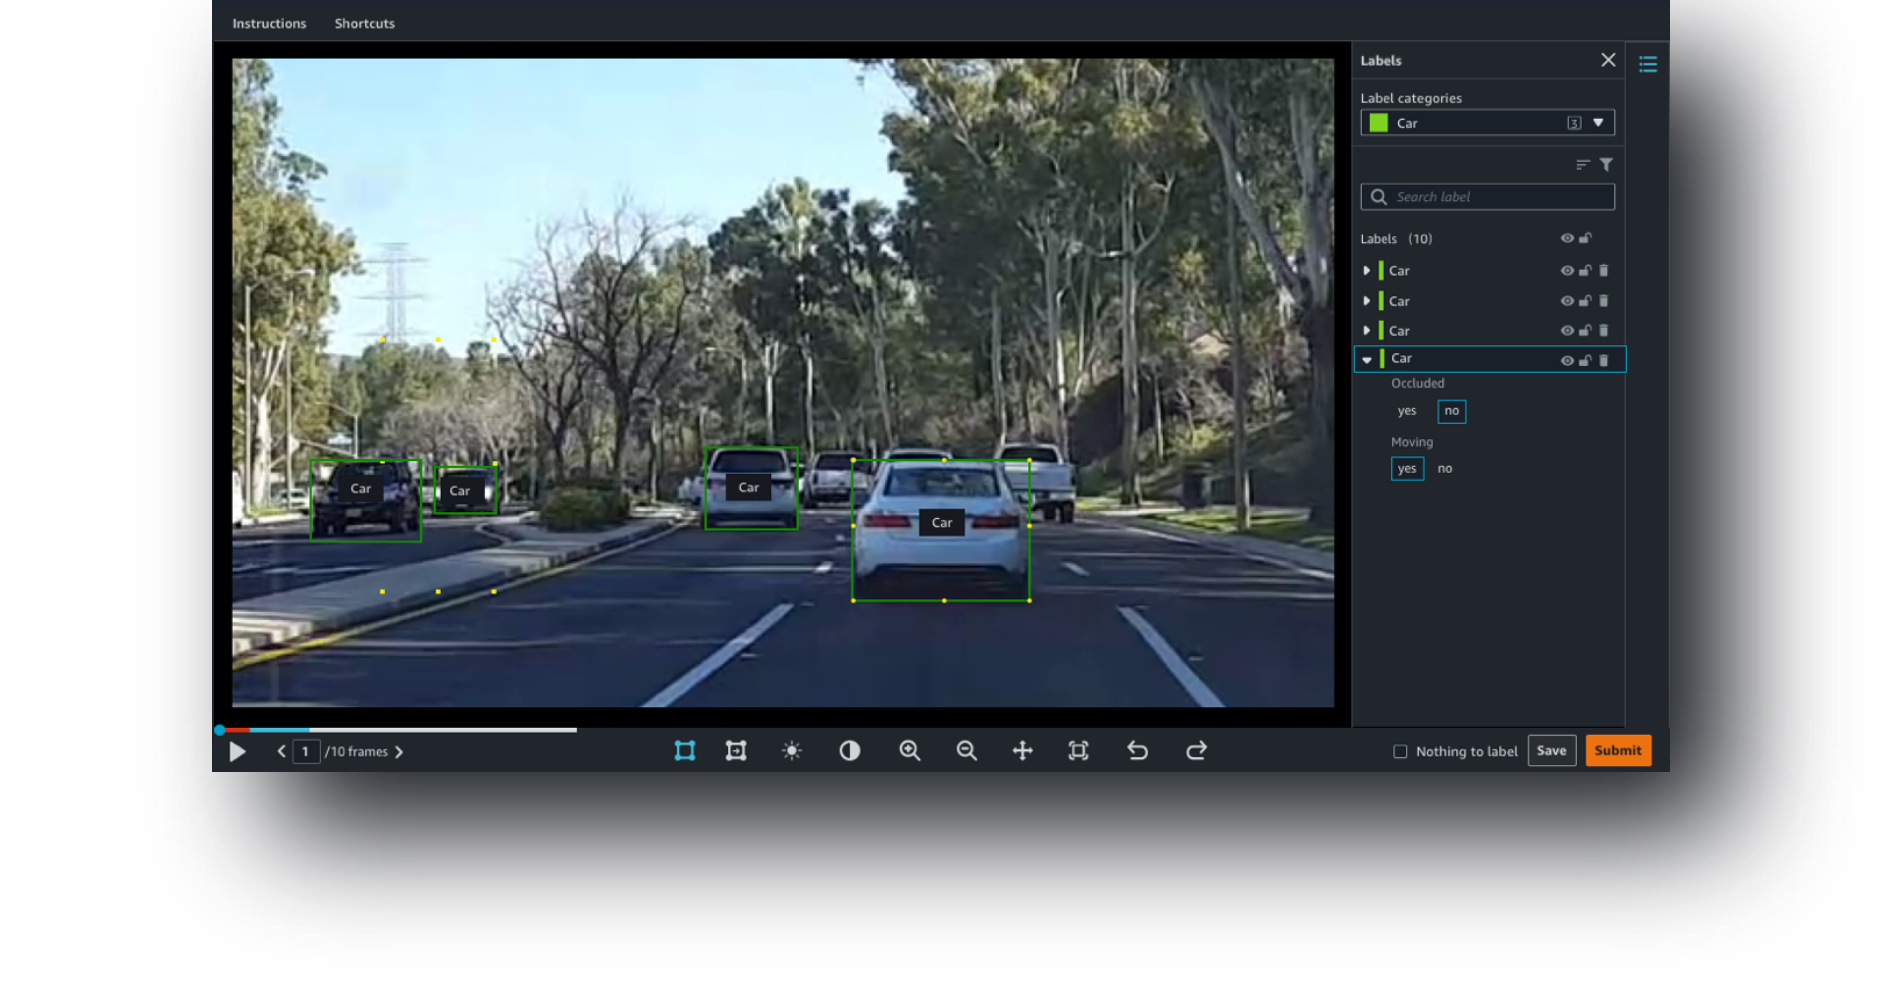Zoom out of the video frame
The width and height of the screenshot is (1886, 1002).
click(966, 751)
